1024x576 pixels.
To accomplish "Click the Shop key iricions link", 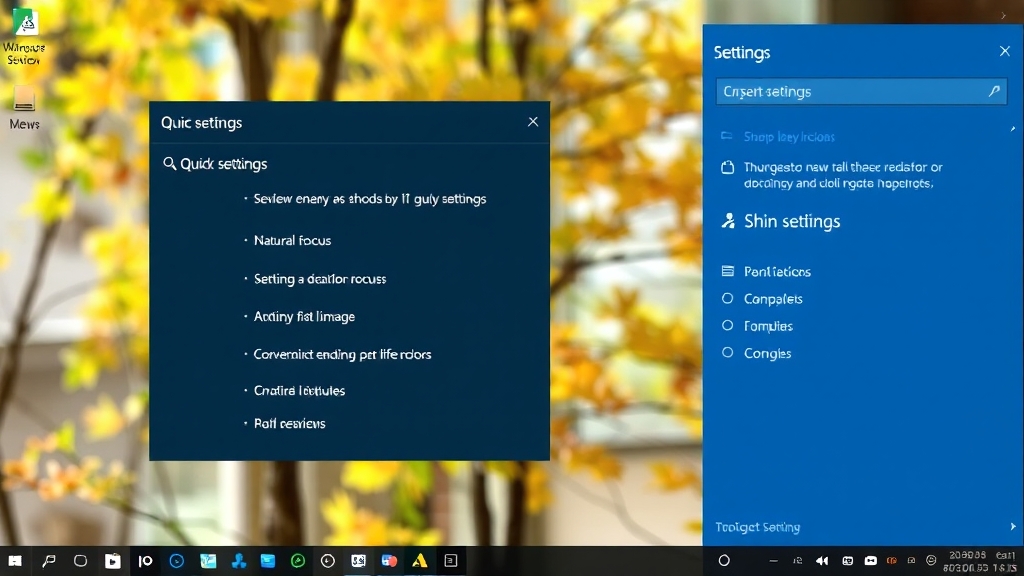I will tap(789, 137).
